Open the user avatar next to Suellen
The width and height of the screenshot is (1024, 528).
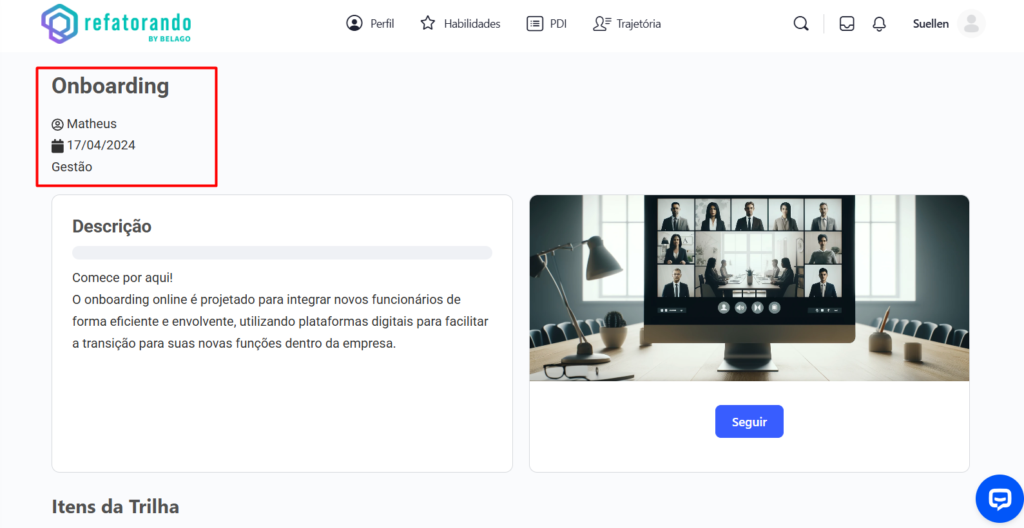[970, 24]
